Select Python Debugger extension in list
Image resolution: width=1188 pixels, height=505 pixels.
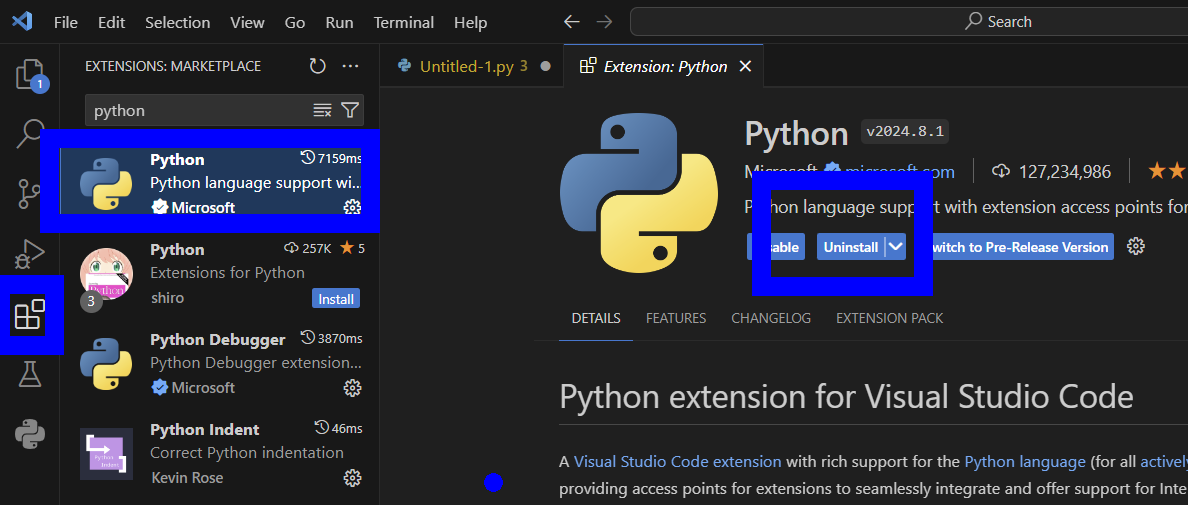pos(220,363)
